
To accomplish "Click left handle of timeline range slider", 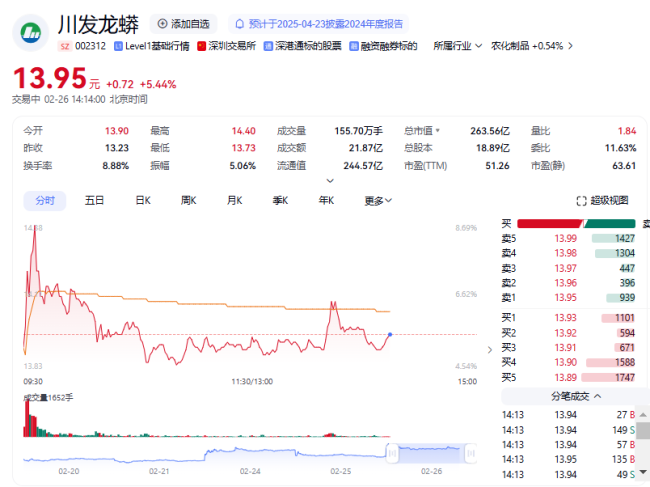I will coord(392,453).
